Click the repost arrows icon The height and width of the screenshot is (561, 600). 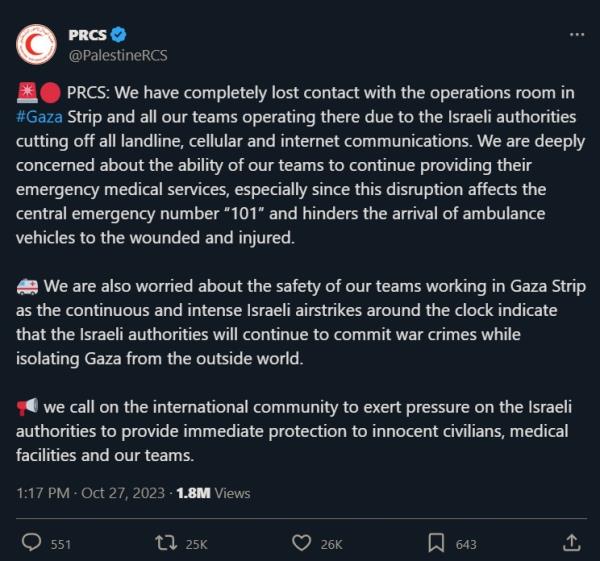click(x=167, y=543)
